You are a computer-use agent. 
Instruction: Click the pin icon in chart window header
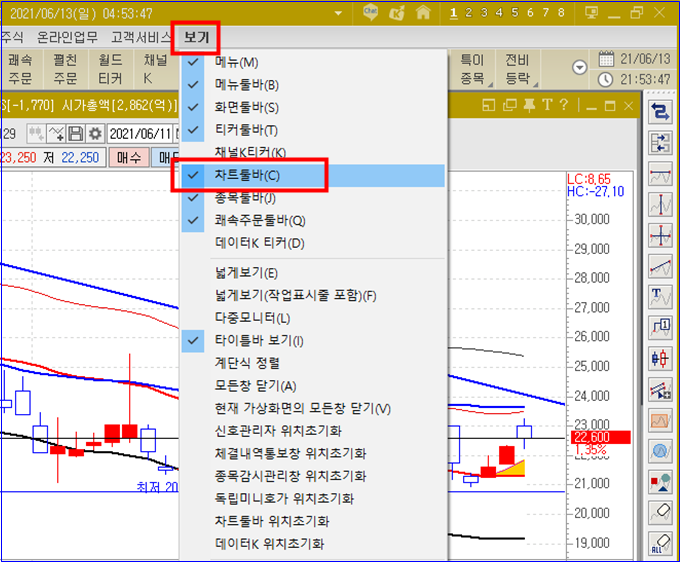[529, 105]
